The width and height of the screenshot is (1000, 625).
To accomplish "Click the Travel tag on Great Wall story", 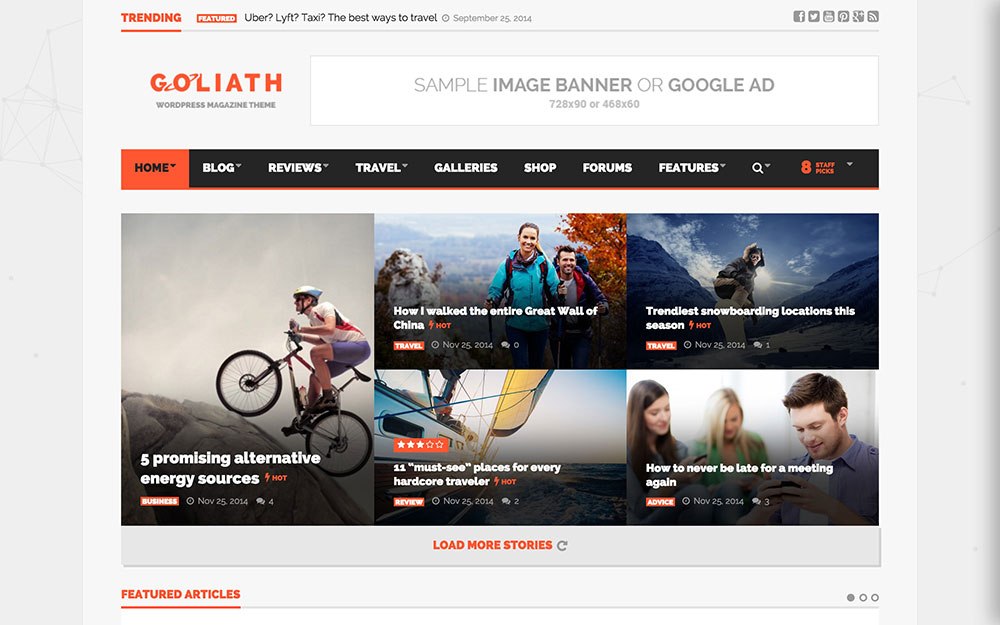I will click(x=409, y=346).
